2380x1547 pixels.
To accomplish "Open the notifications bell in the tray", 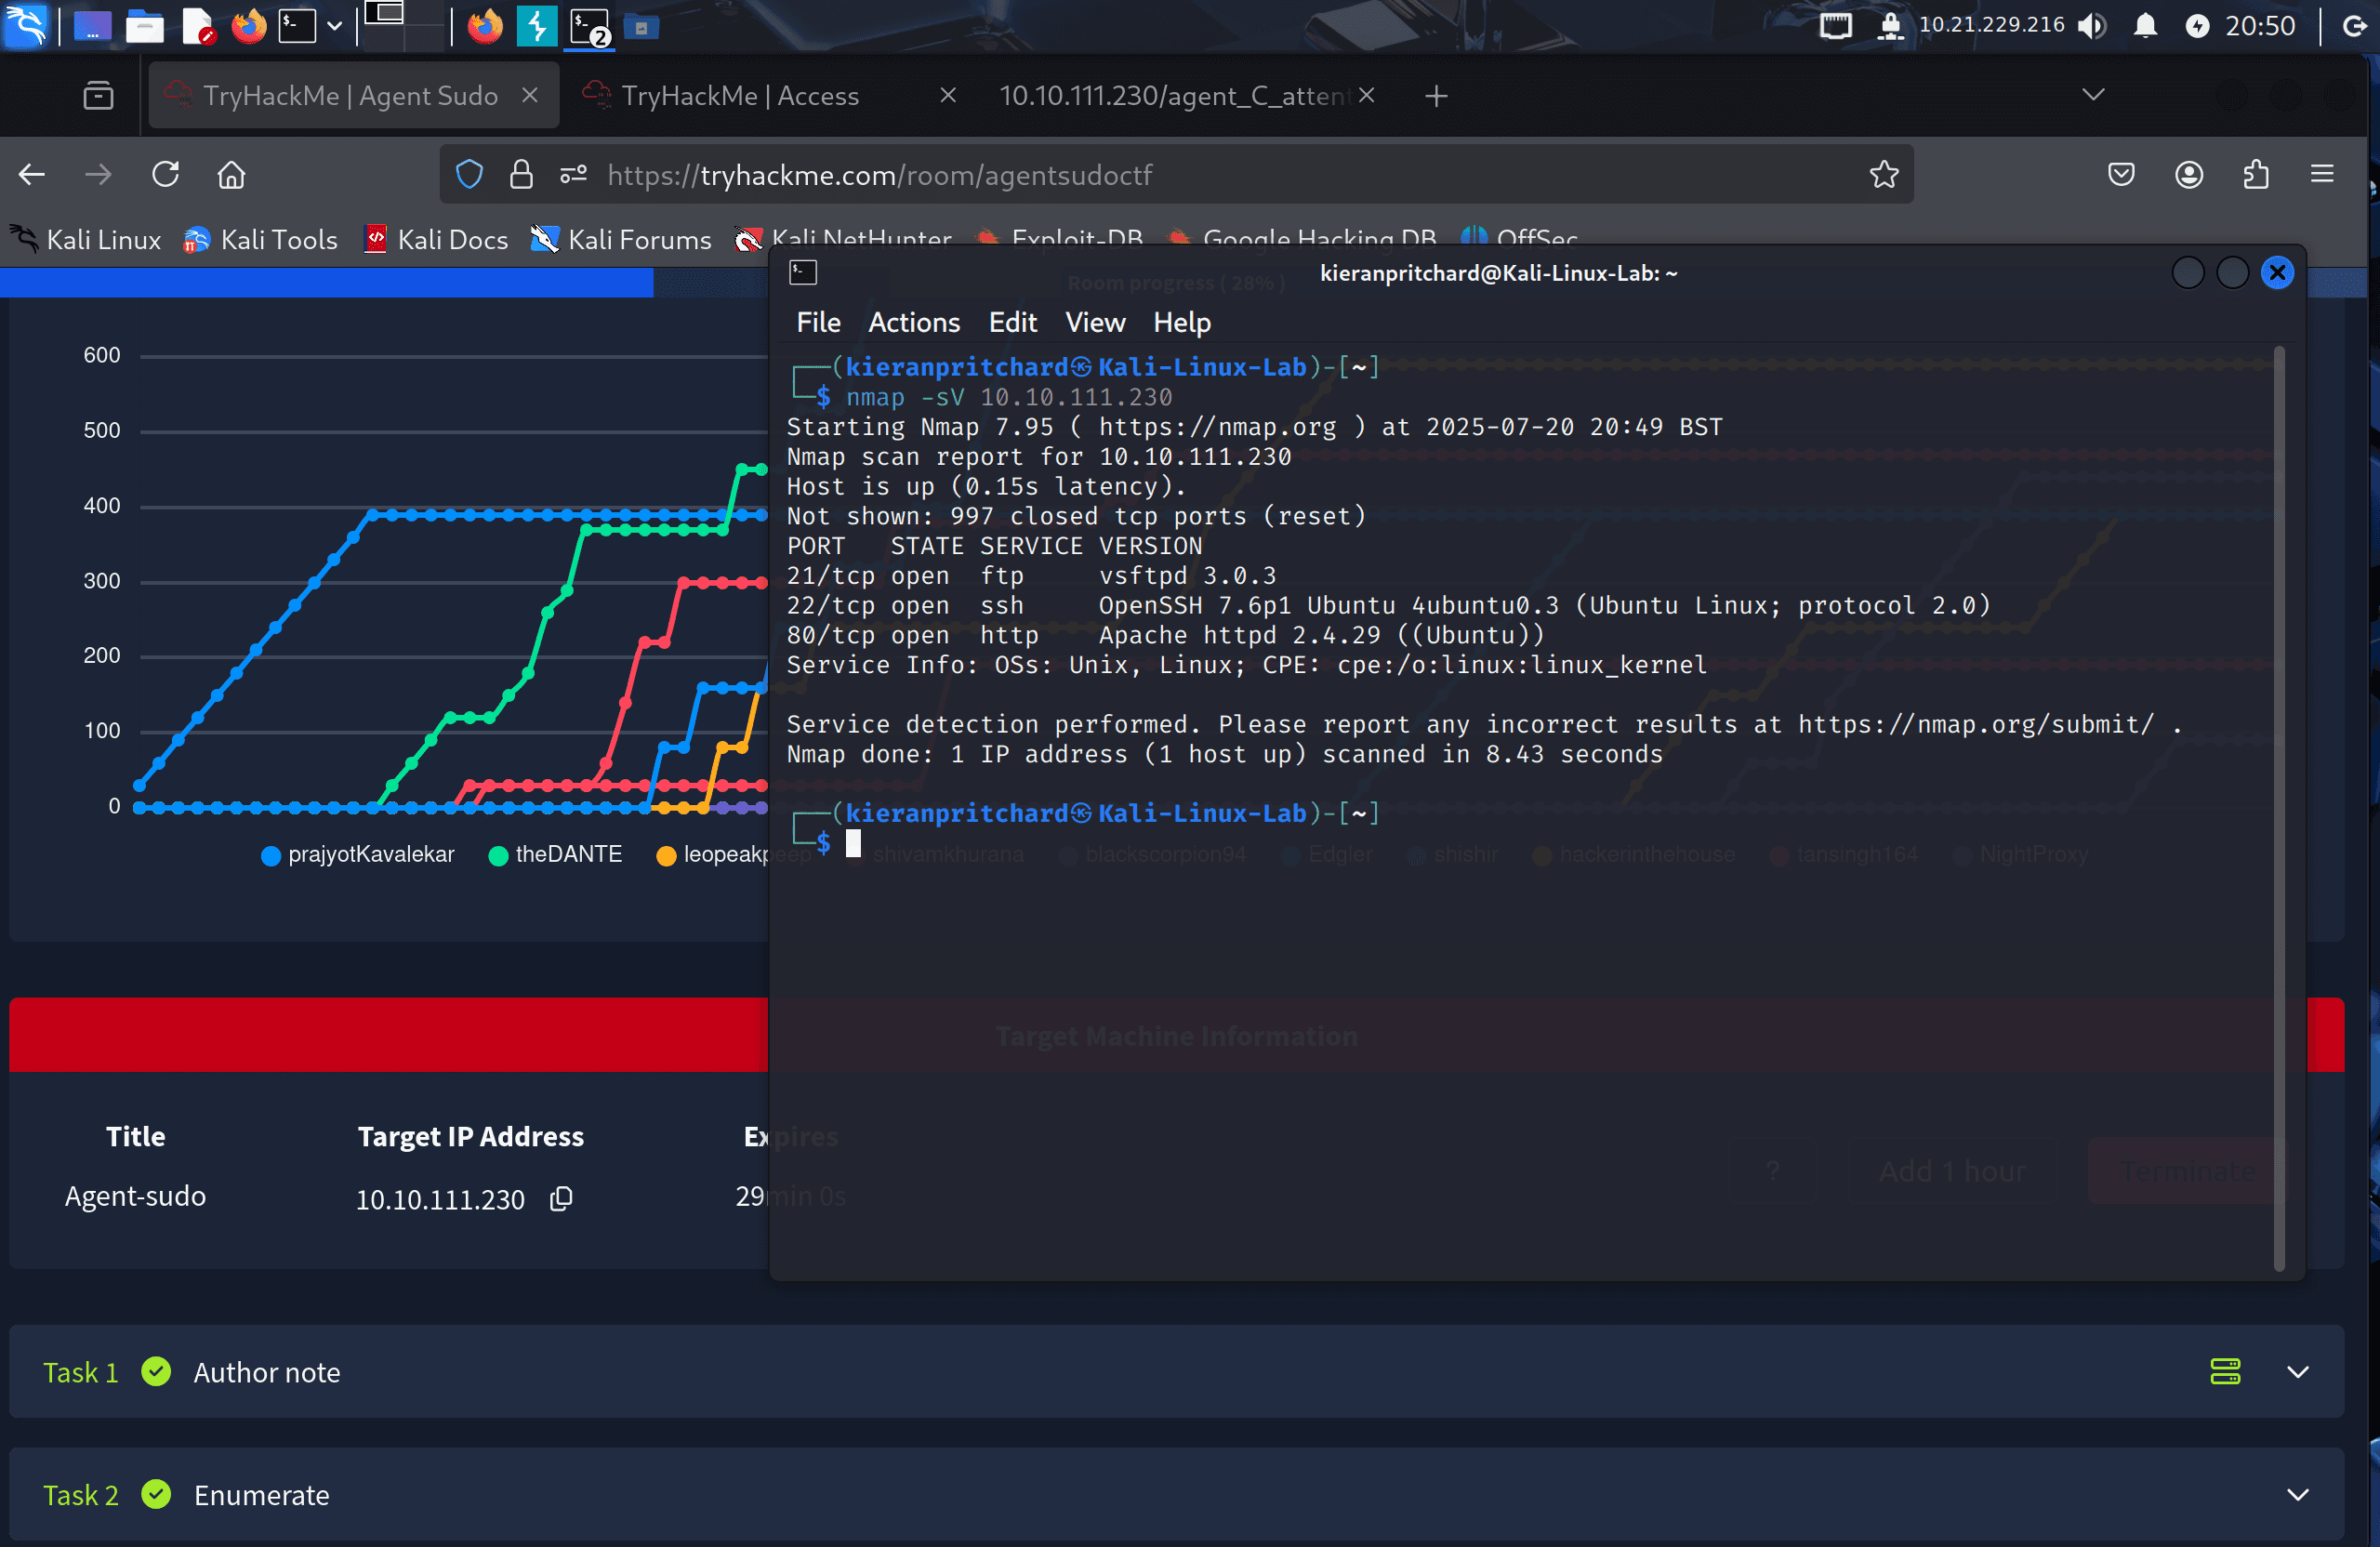I will [x=2144, y=25].
